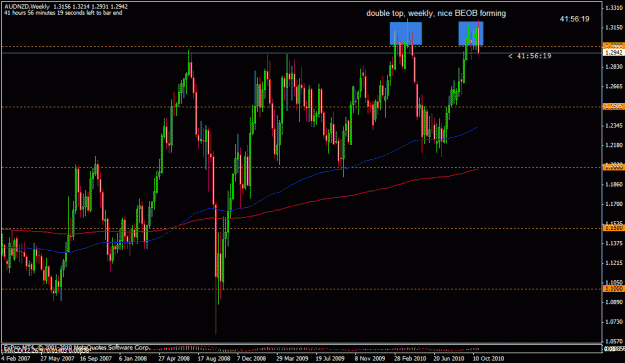Click the 8 Nov 2009 date label
This screenshot has width=625, height=363.
click(369, 358)
